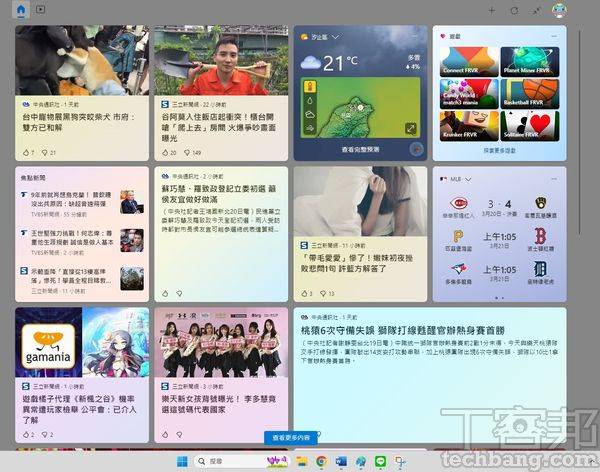This screenshot has width=600, height=472.
Task: Open MLB sports widget more options
Action: 554,179
